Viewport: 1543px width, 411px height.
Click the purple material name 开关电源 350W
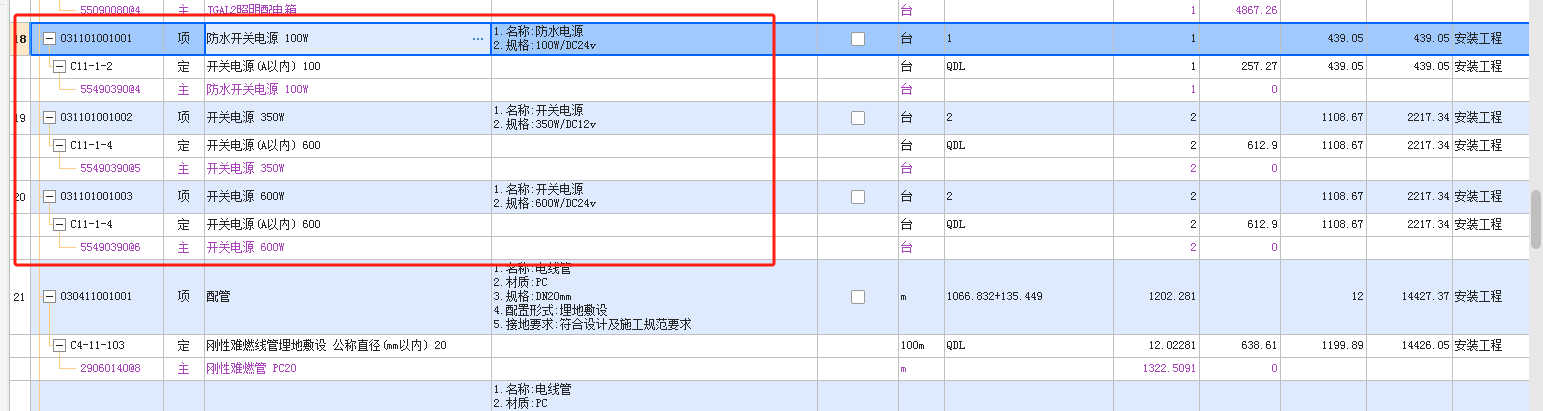point(245,169)
